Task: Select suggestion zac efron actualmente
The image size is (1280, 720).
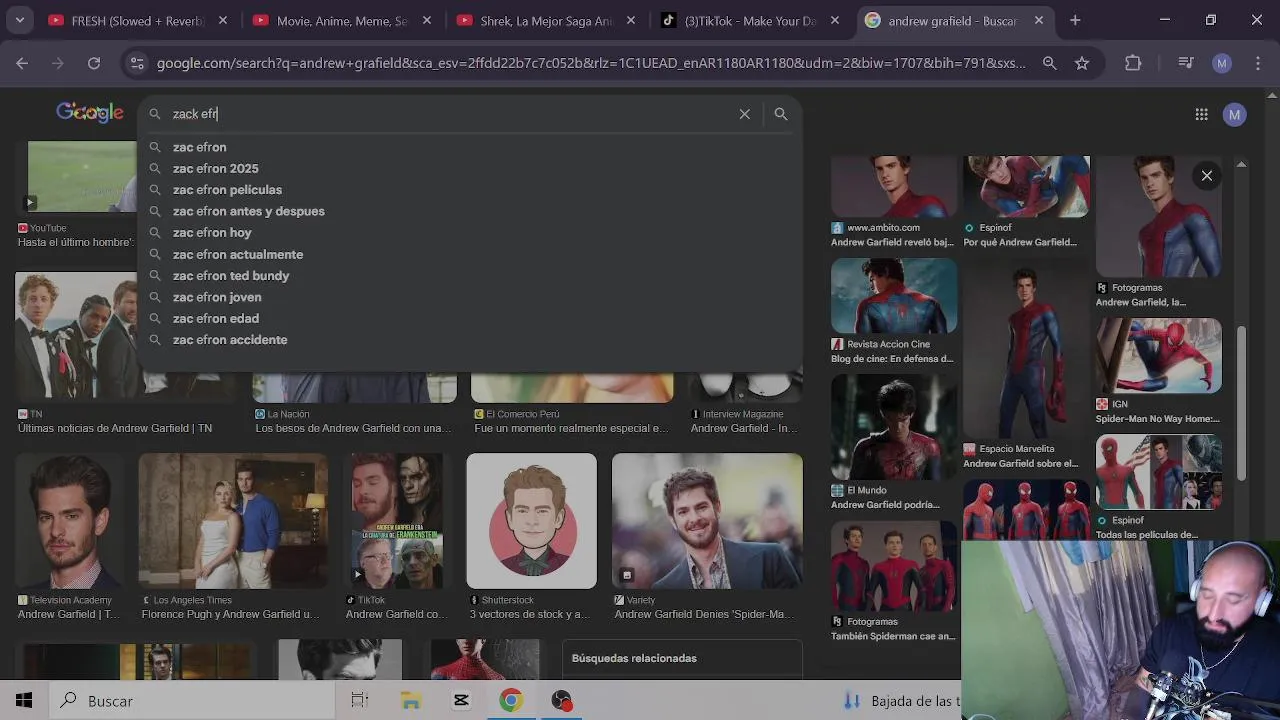Action: (469, 254)
